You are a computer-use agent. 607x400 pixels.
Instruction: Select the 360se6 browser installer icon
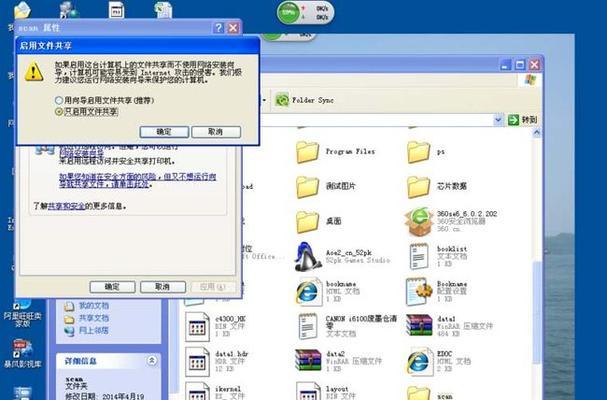coord(418,221)
